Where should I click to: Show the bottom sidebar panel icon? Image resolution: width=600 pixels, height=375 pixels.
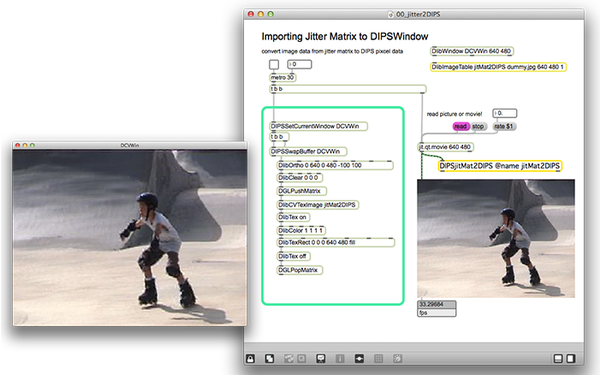click(558, 359)
